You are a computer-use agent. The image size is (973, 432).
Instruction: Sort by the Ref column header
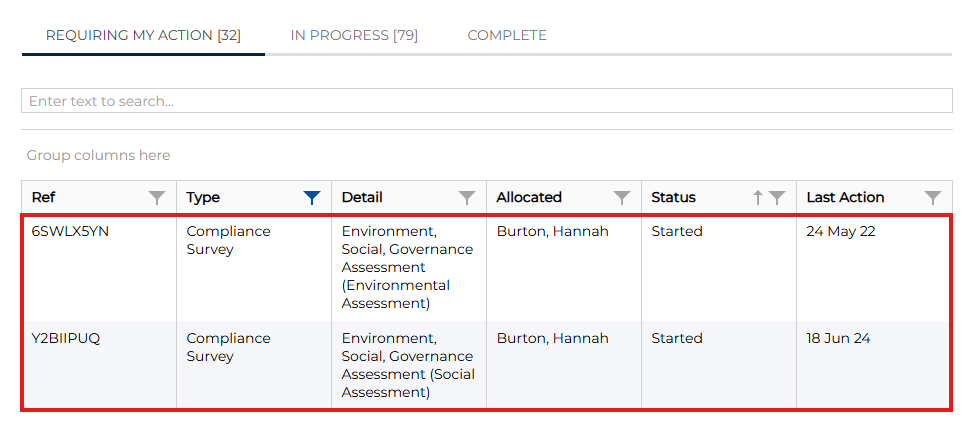click(x=44, y=198)
